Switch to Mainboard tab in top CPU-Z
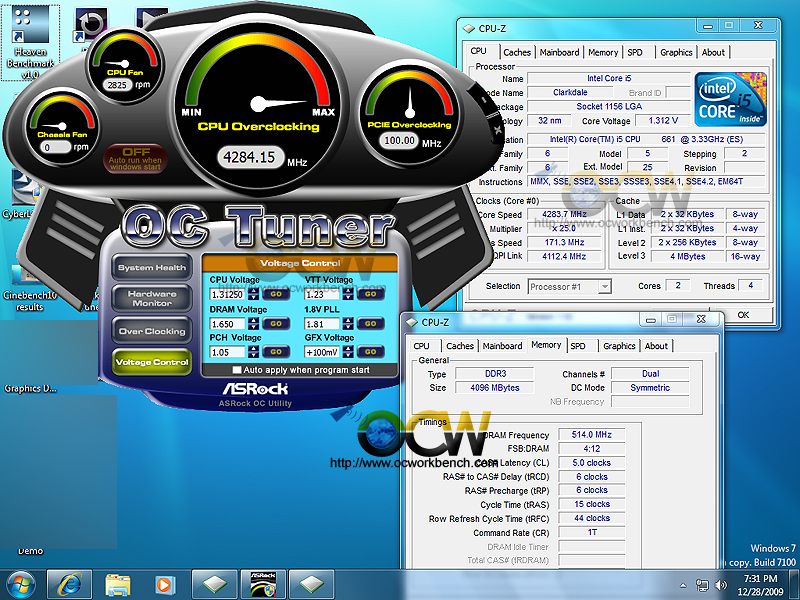This screenshot has height=600, width=800. (559, 52)
